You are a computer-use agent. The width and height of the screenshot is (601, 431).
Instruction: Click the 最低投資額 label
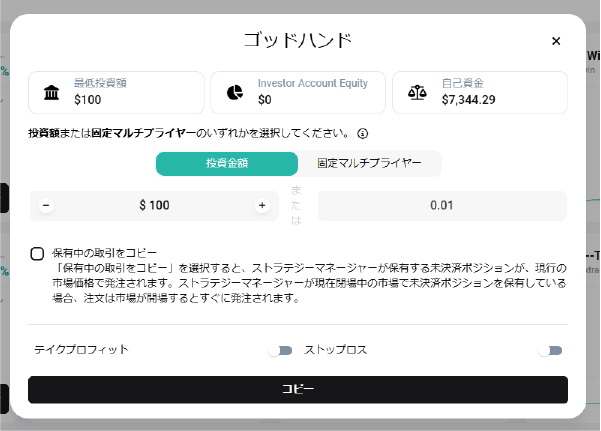pyautogui.click(x=100, y=83)
